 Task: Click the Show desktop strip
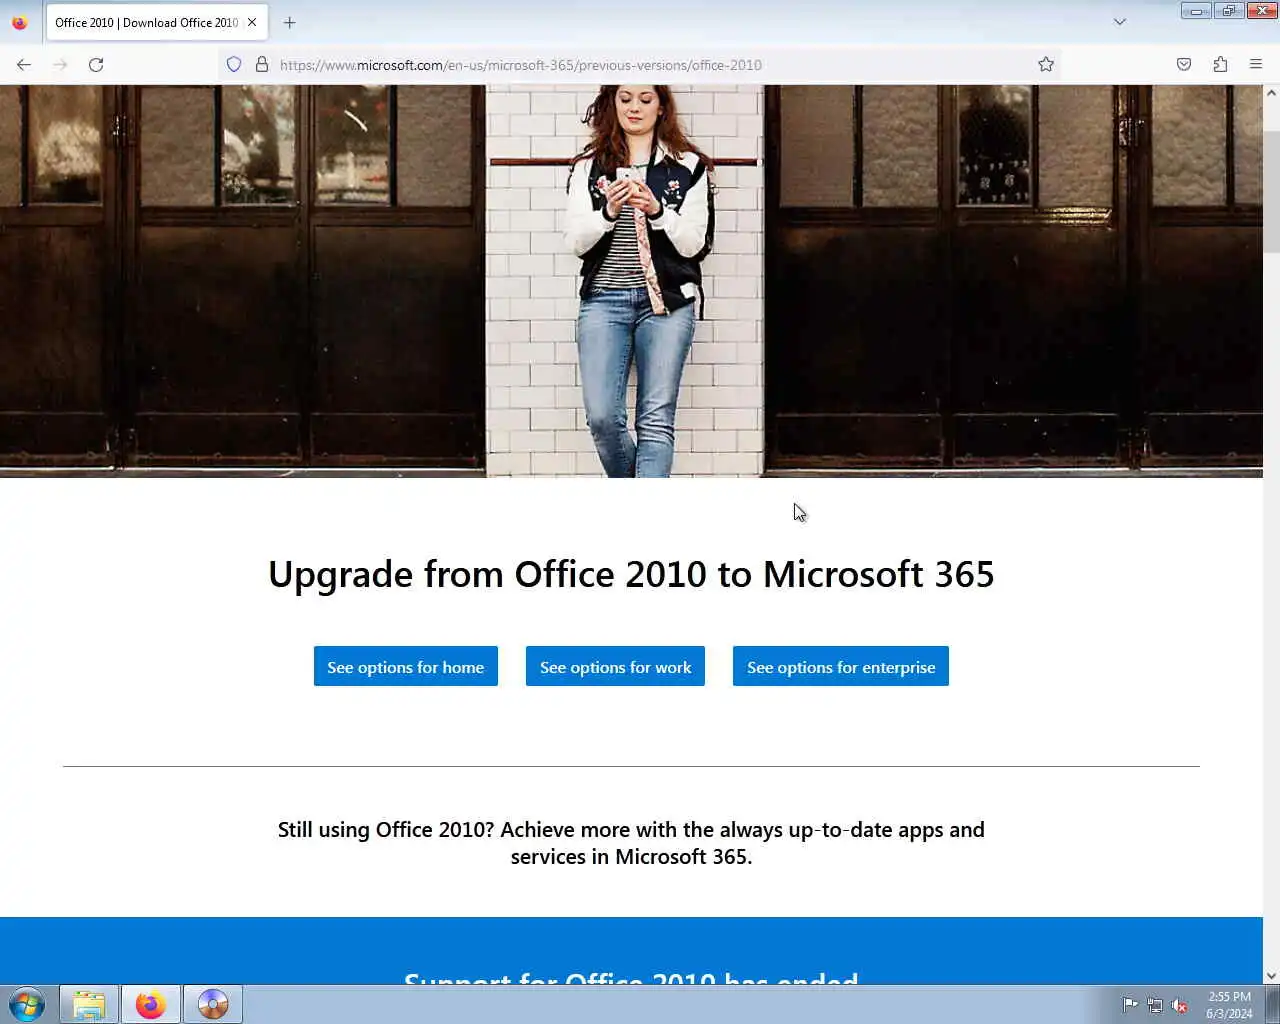(1272, 1005)
